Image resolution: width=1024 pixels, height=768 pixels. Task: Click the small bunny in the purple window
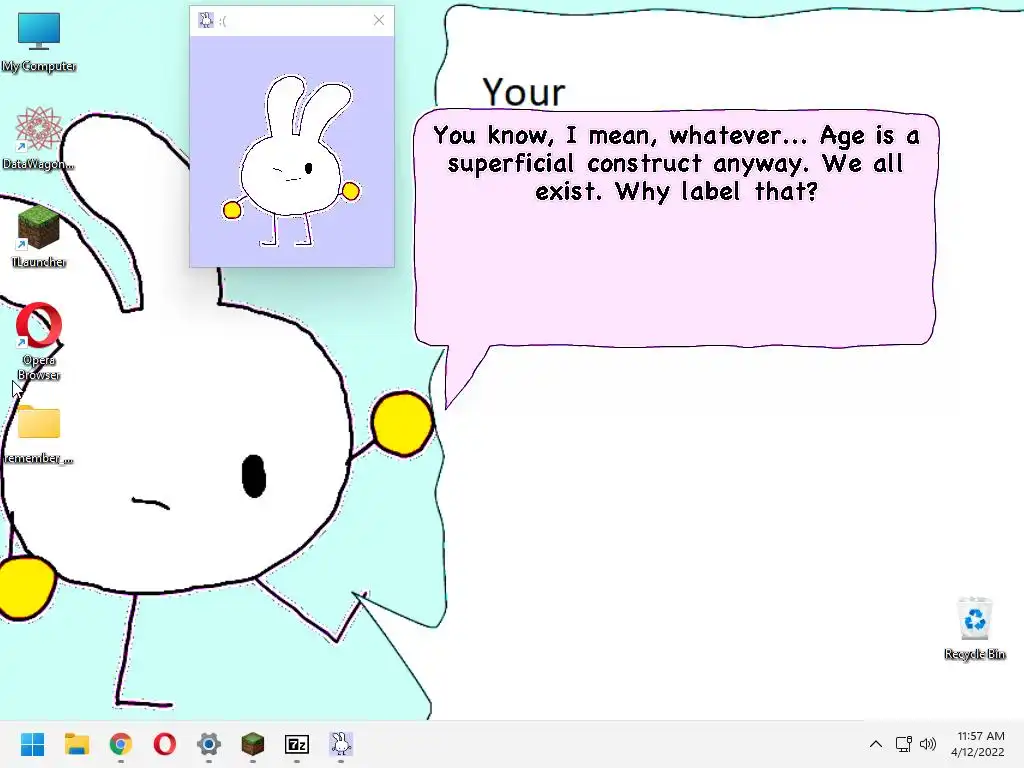click(x=291, y=161)
